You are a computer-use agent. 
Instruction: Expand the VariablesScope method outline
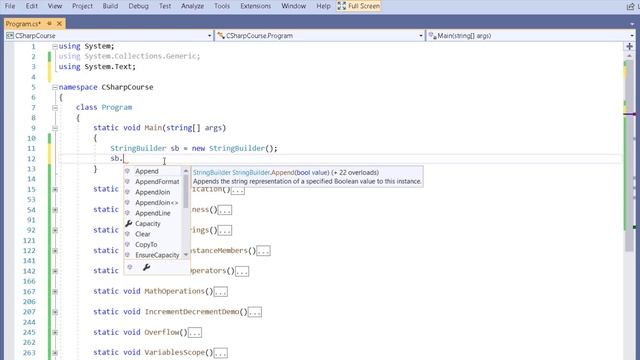point(55,353)
